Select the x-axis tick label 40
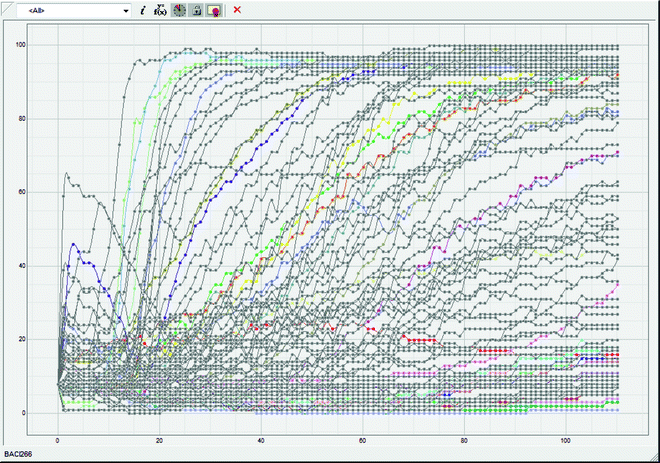Viewport: 660px width, 463px height. pyautogui.click(x=261, y=441)
